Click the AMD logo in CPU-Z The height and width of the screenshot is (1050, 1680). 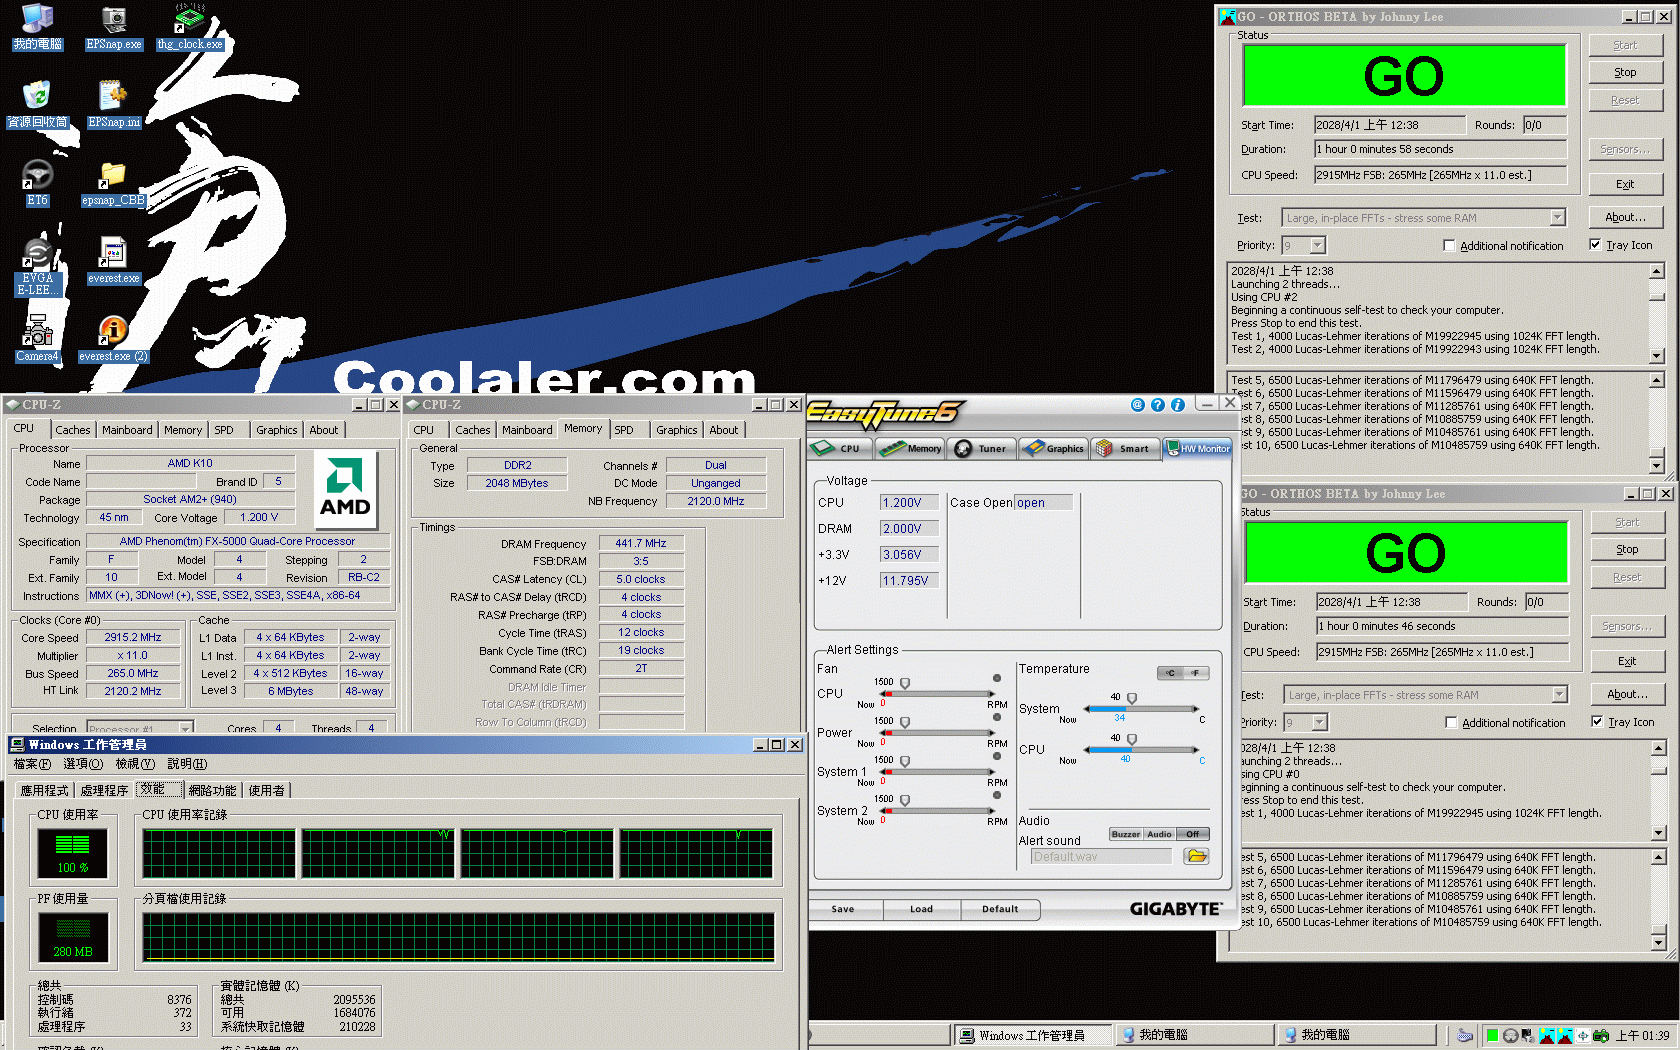pyautogui.click(x=345, y=489)
